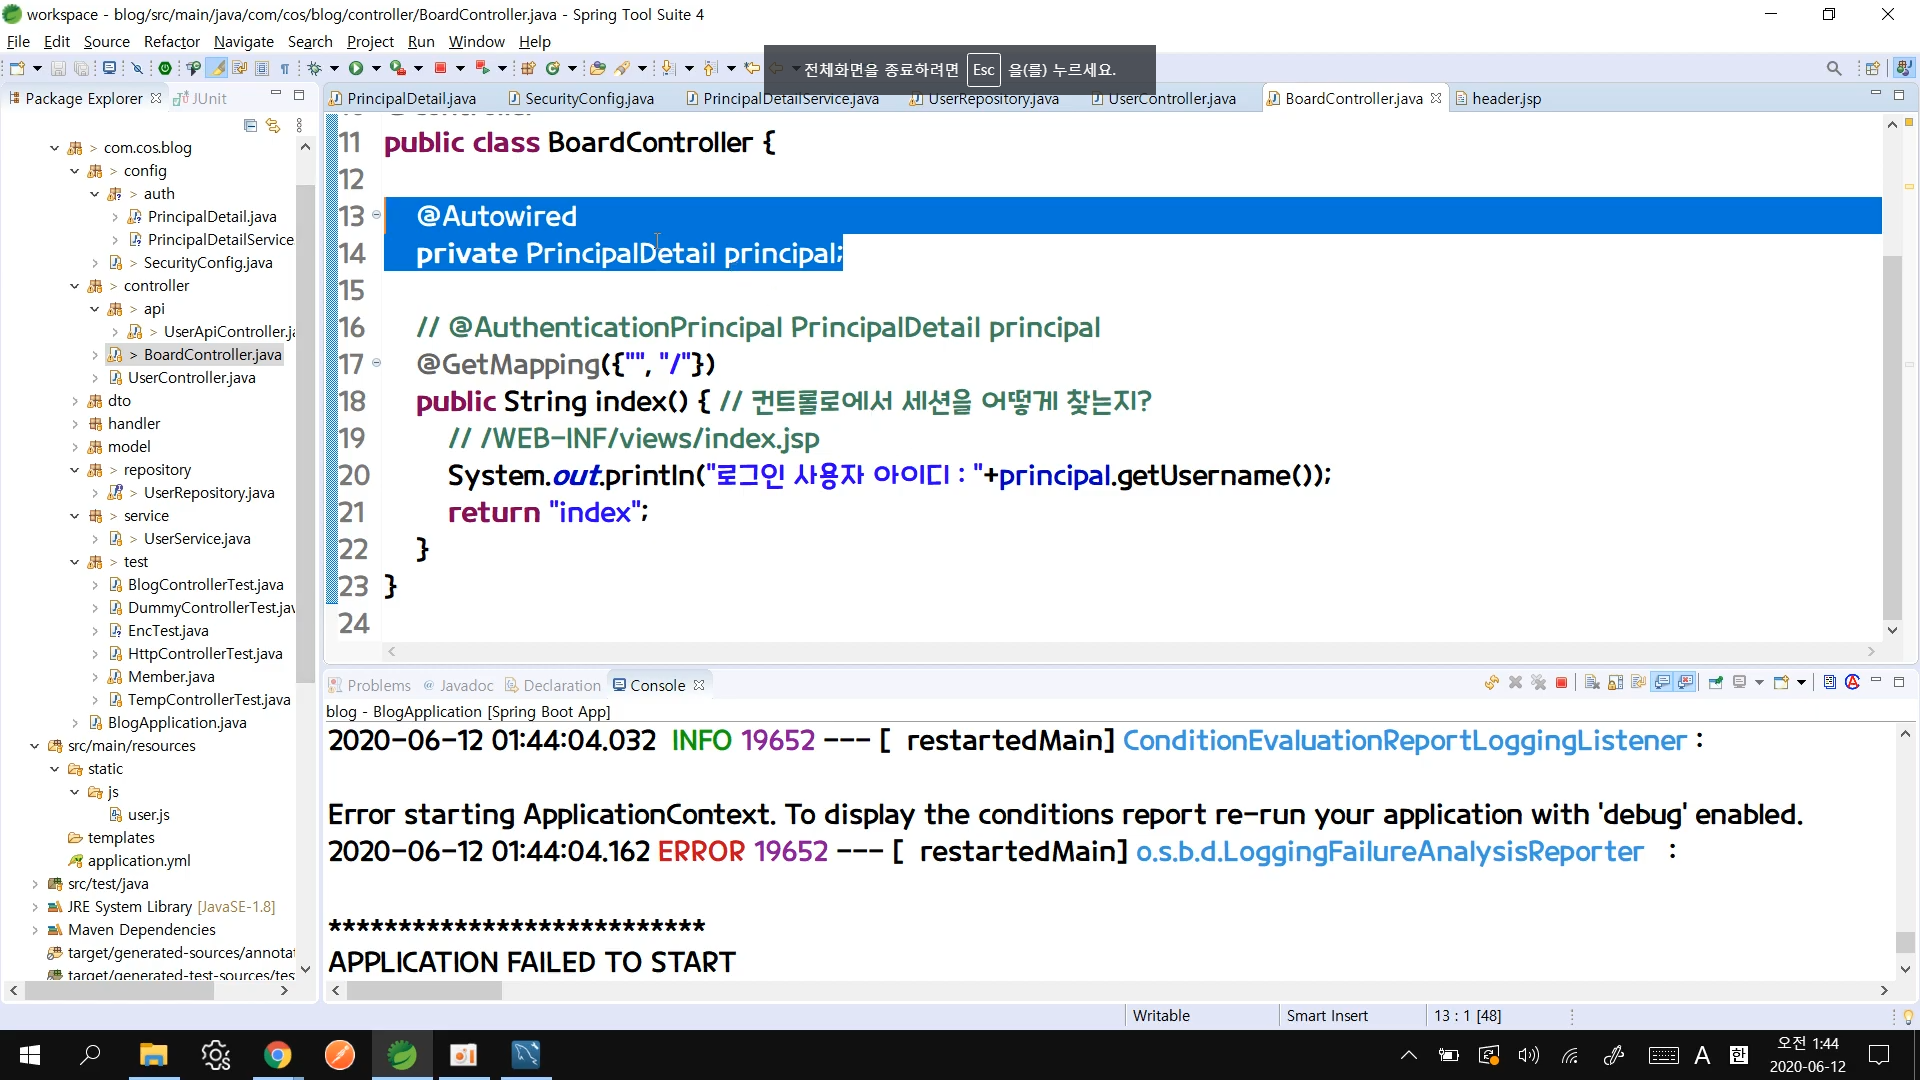Click Link with Editor in Package Explorer
Viewport: 1920px width, 1080px height.
click(272, 126)
